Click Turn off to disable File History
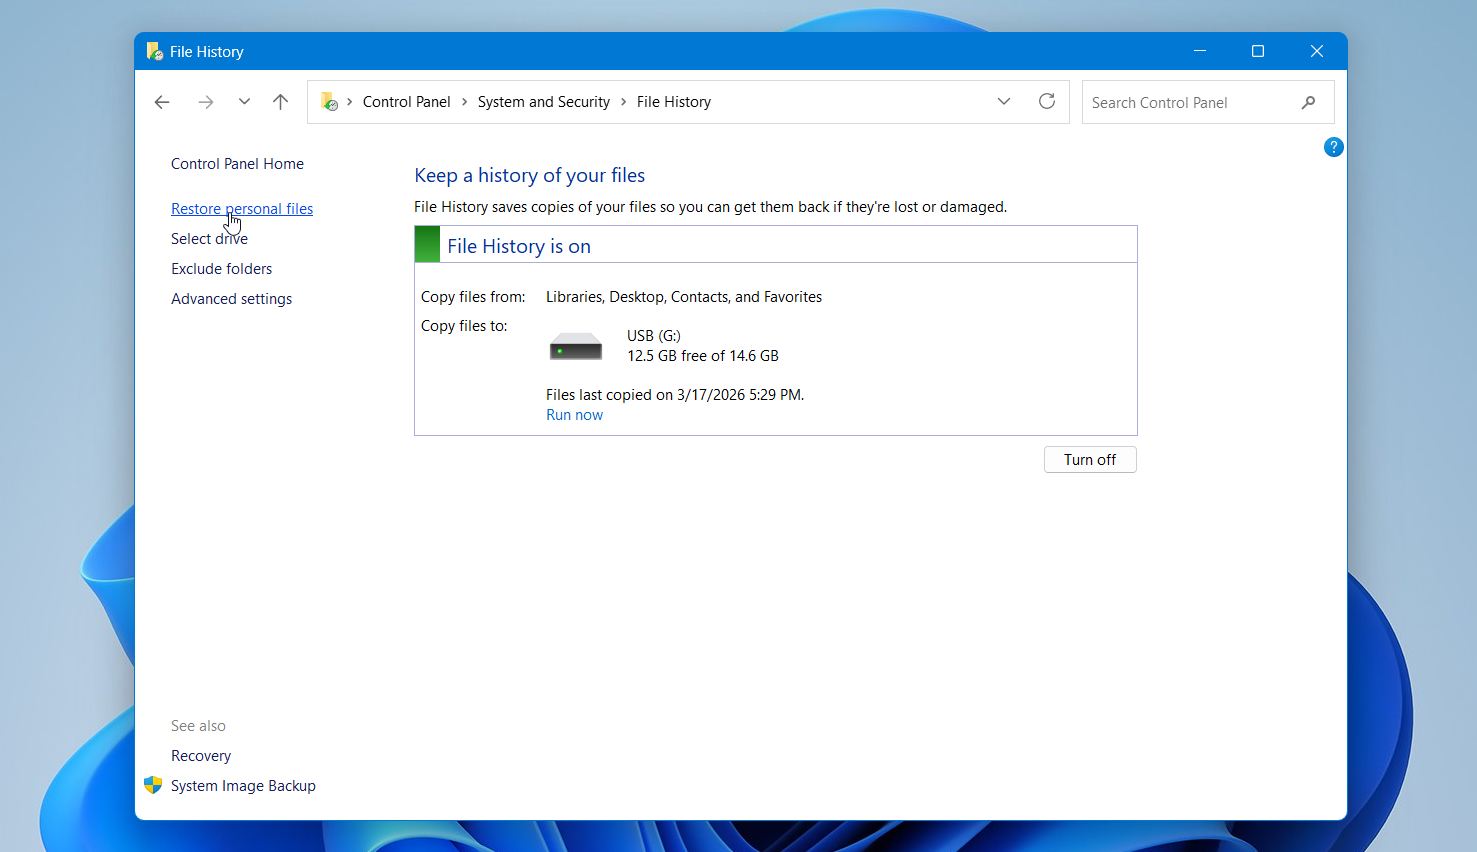 click(1089, 459)
